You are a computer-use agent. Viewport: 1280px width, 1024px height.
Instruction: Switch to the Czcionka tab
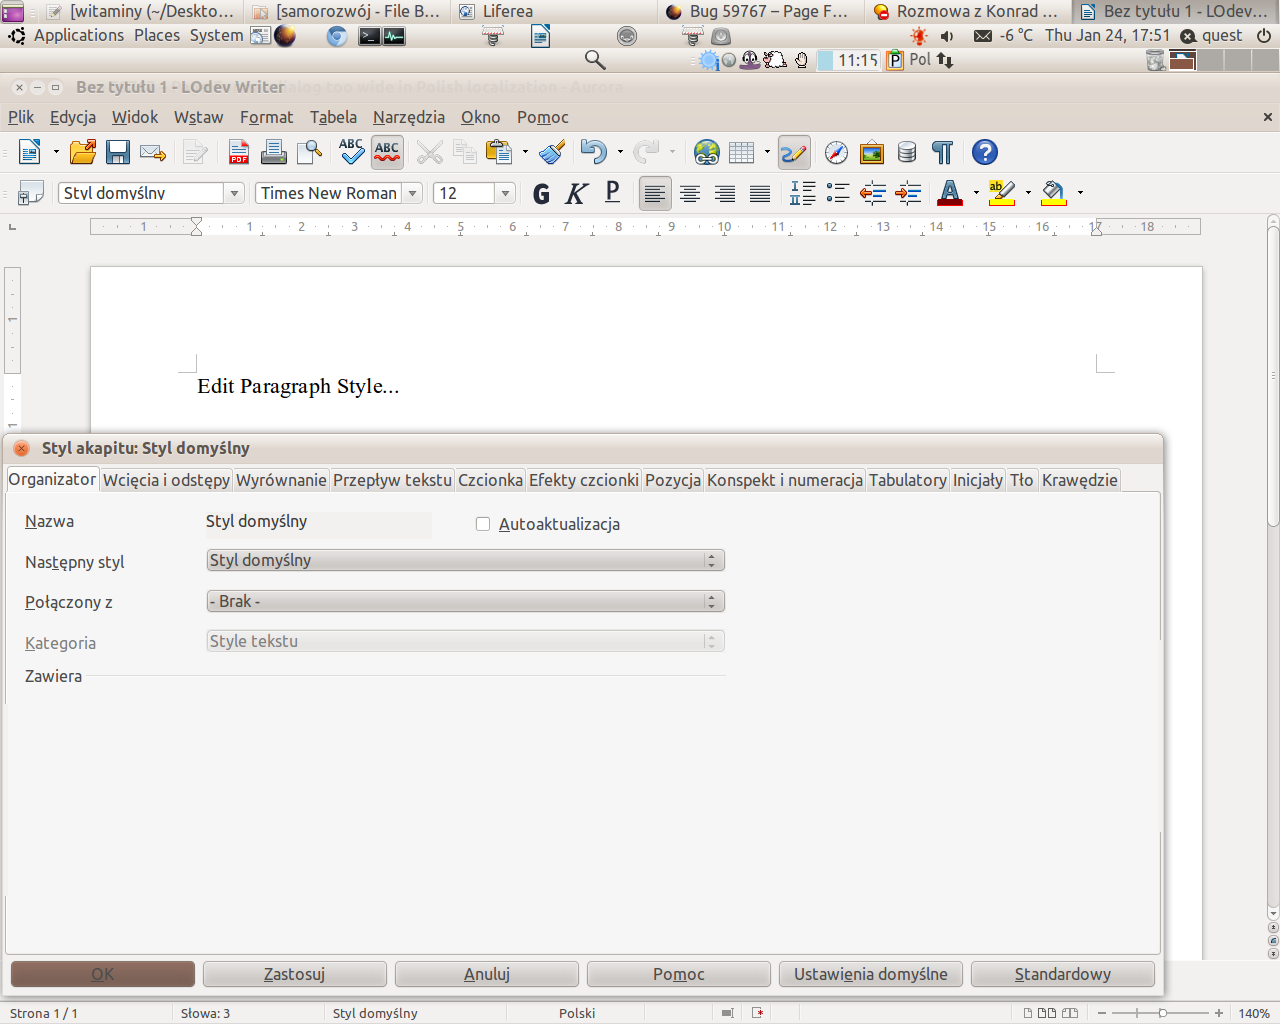click(490, 480)
